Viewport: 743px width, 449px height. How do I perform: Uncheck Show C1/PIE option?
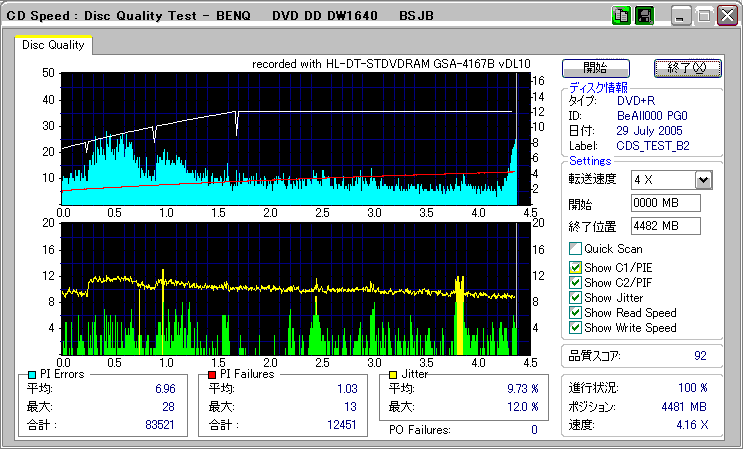(575, 268)
